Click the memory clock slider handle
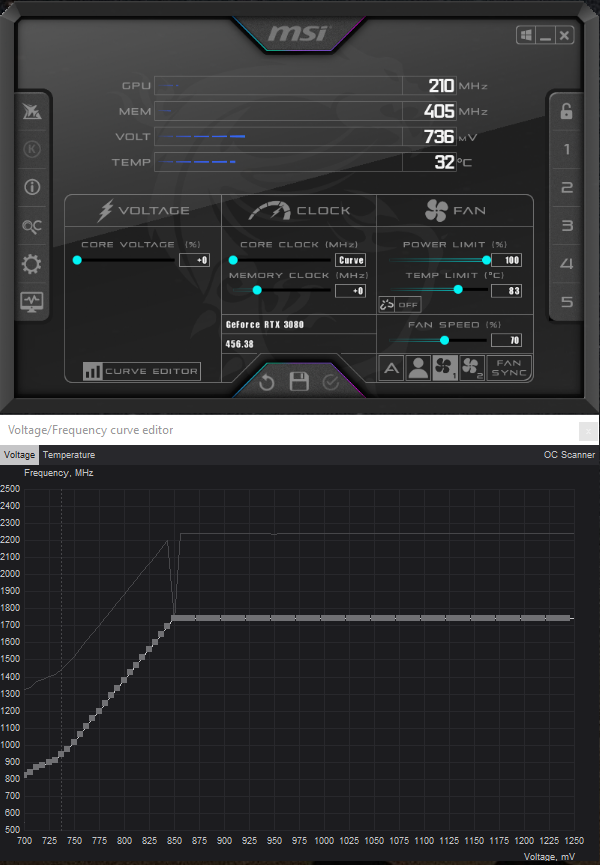The height and width of the screenshot is (865, 600). 257,290
